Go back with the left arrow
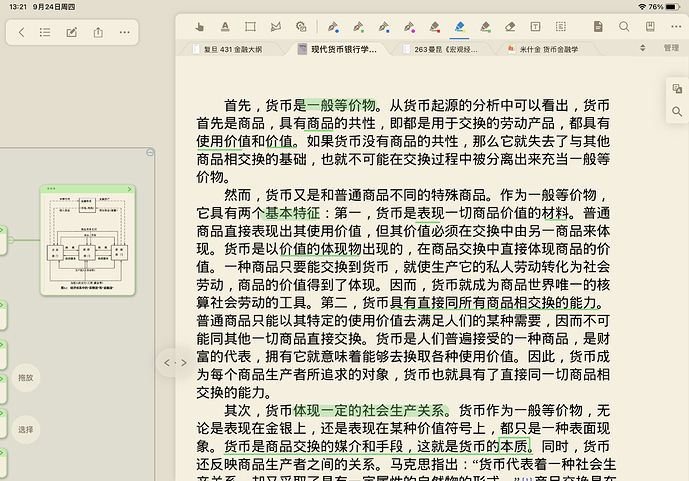The image size is (689, 481). [x=21, y=32]
